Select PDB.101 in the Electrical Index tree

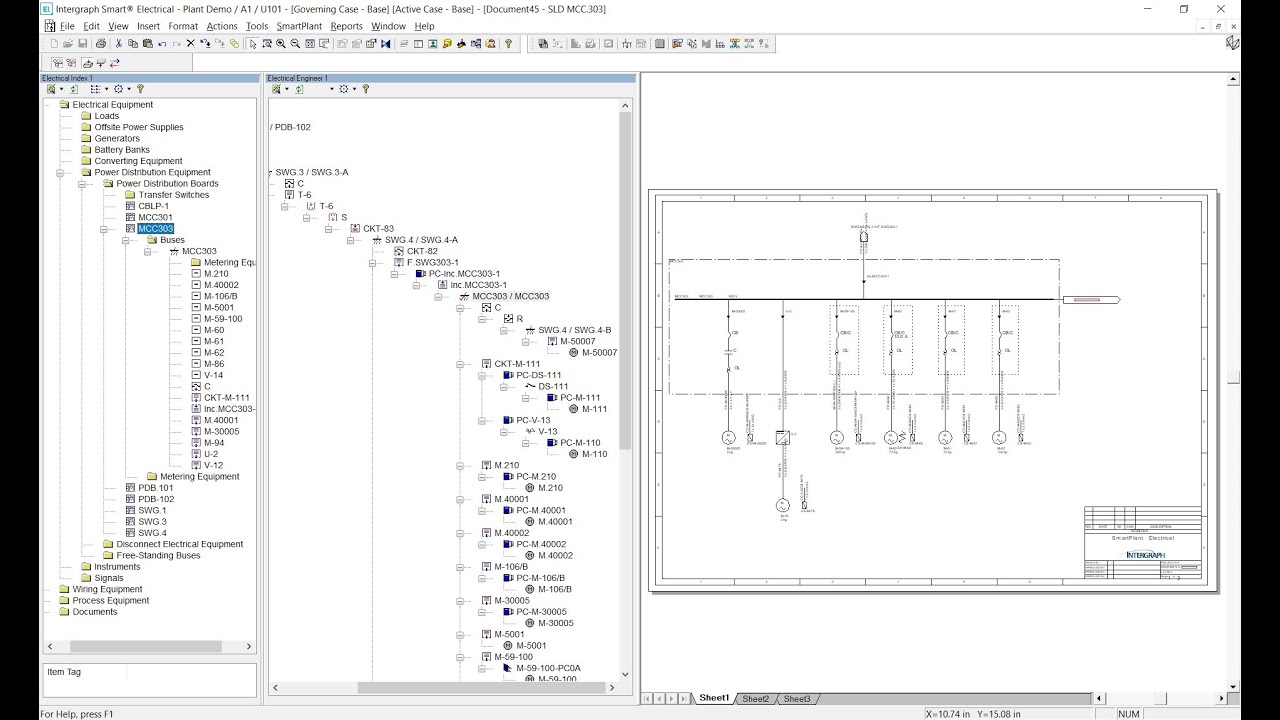point(156,488)
